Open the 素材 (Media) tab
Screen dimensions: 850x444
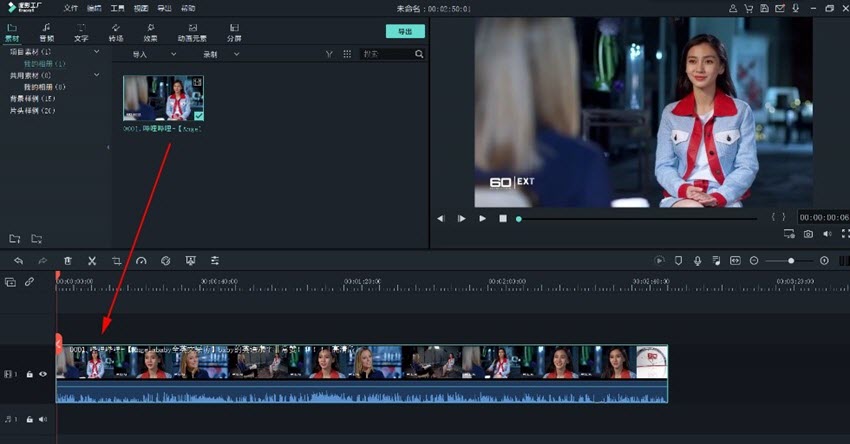coord(12,33)
